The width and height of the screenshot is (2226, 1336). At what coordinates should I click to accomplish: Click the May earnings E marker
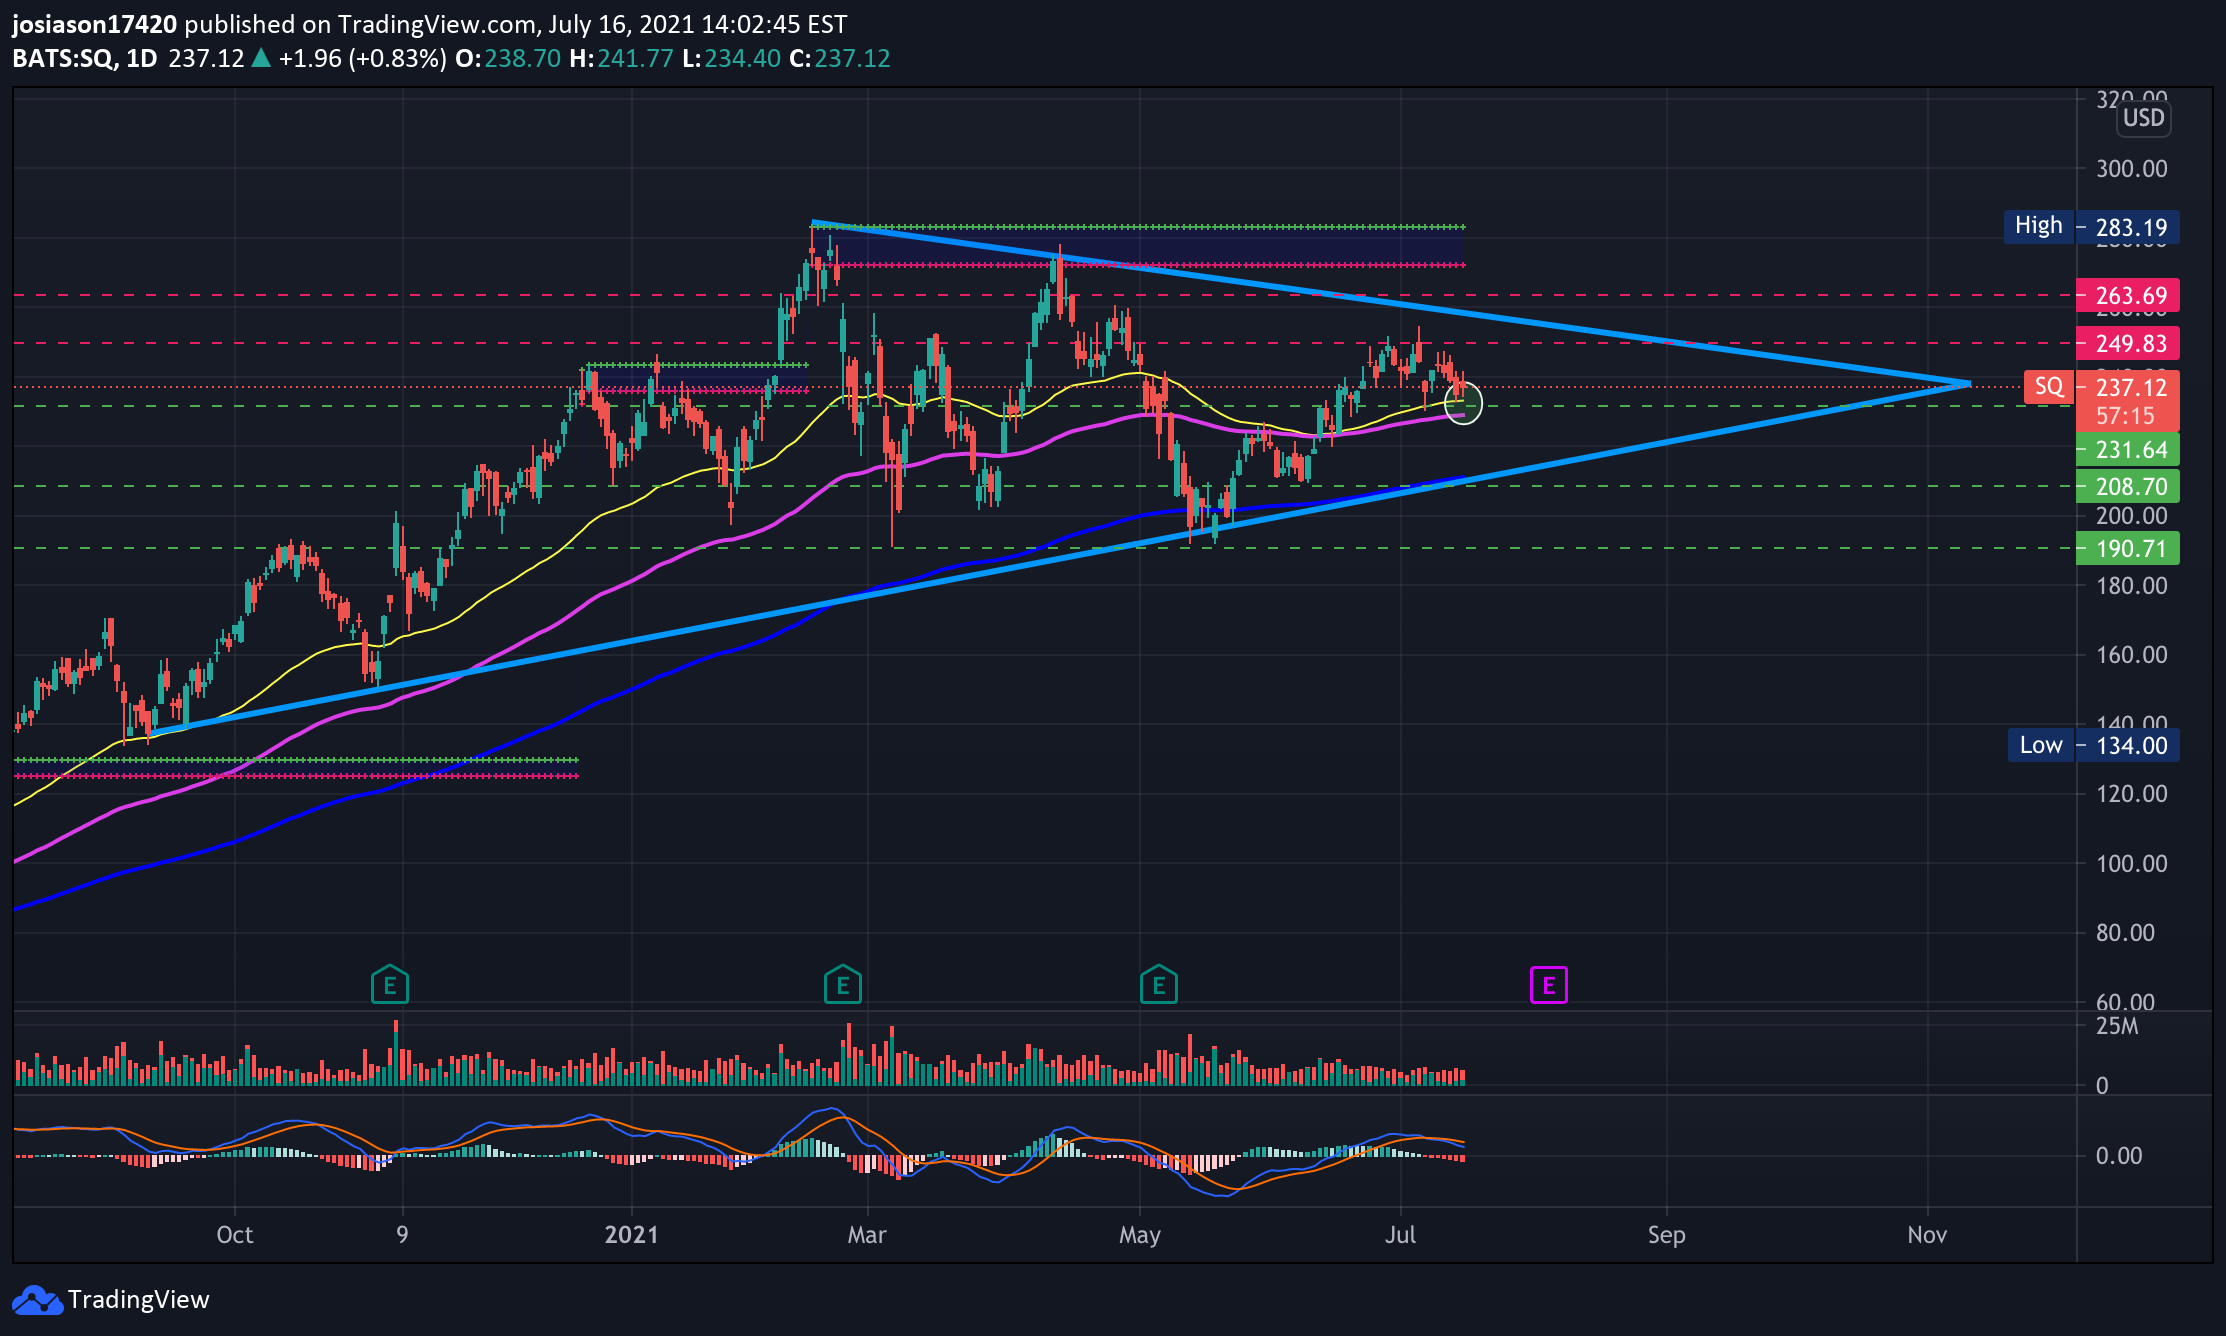[x=1159, y=985]
